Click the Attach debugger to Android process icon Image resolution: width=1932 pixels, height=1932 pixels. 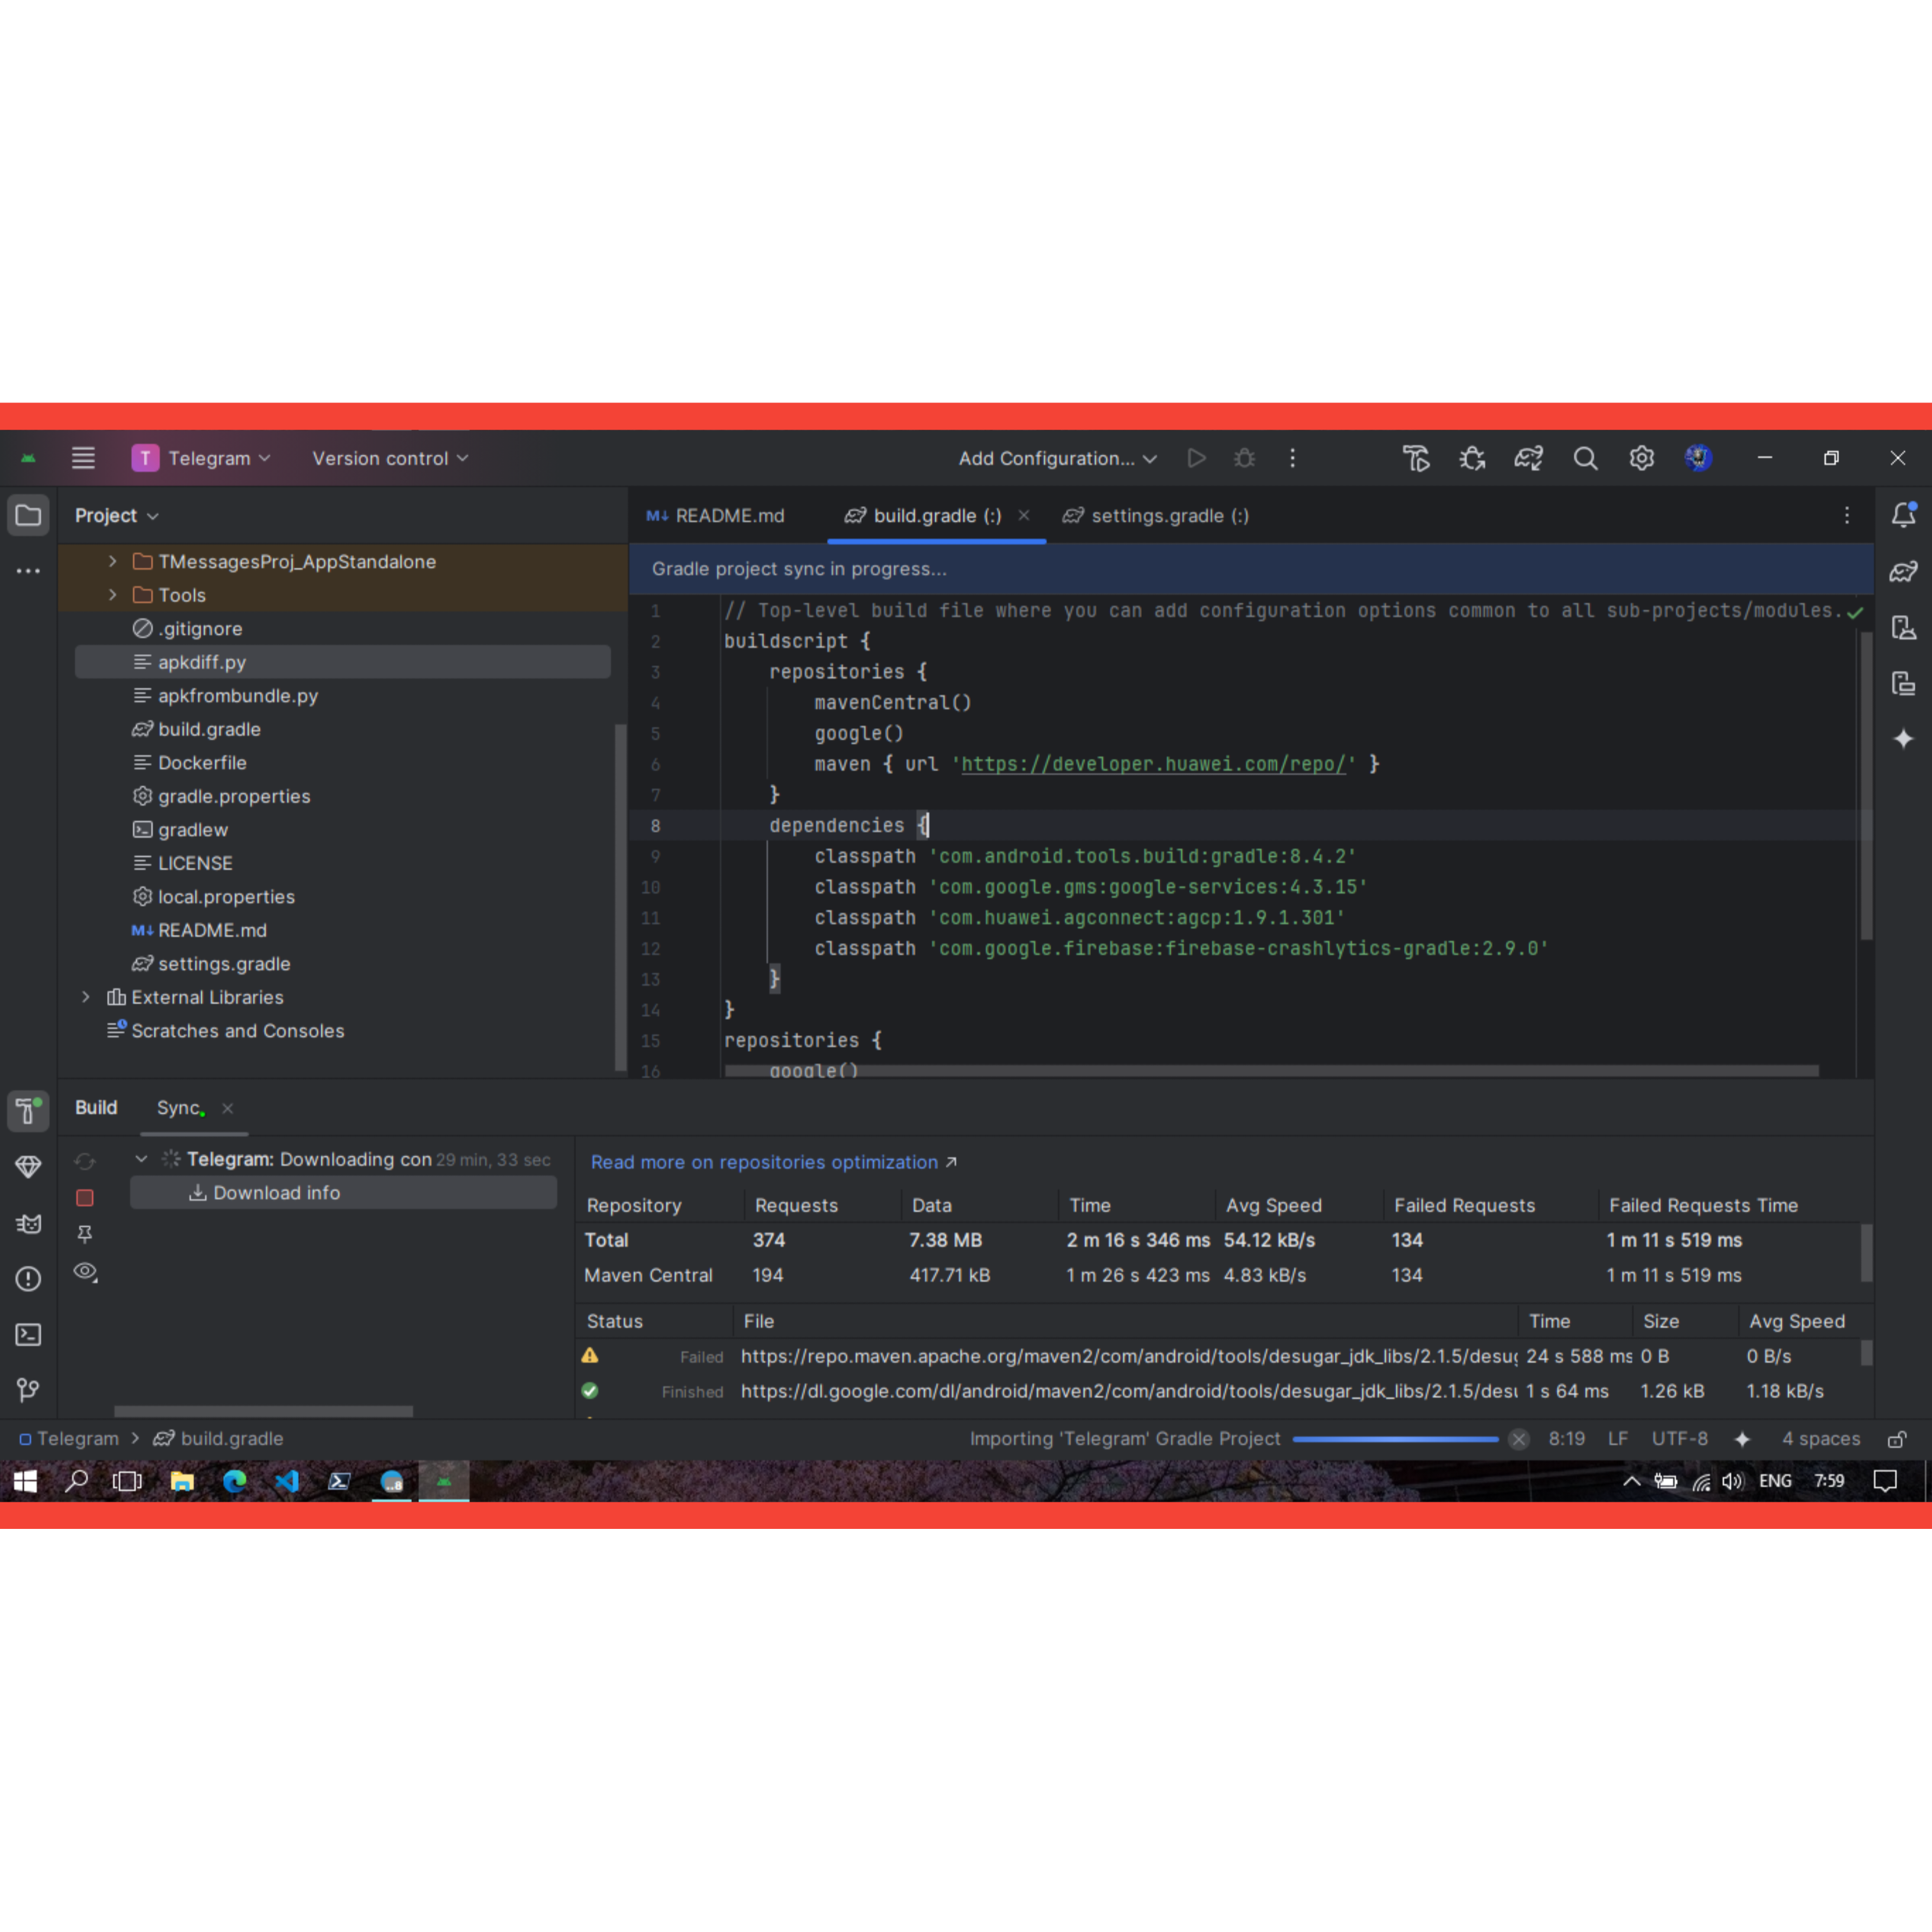(1472, 458)
